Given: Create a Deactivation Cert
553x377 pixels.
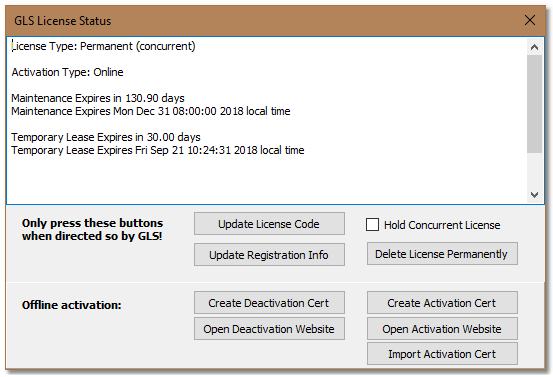Looking at the screenshot, I should [269, 303].
